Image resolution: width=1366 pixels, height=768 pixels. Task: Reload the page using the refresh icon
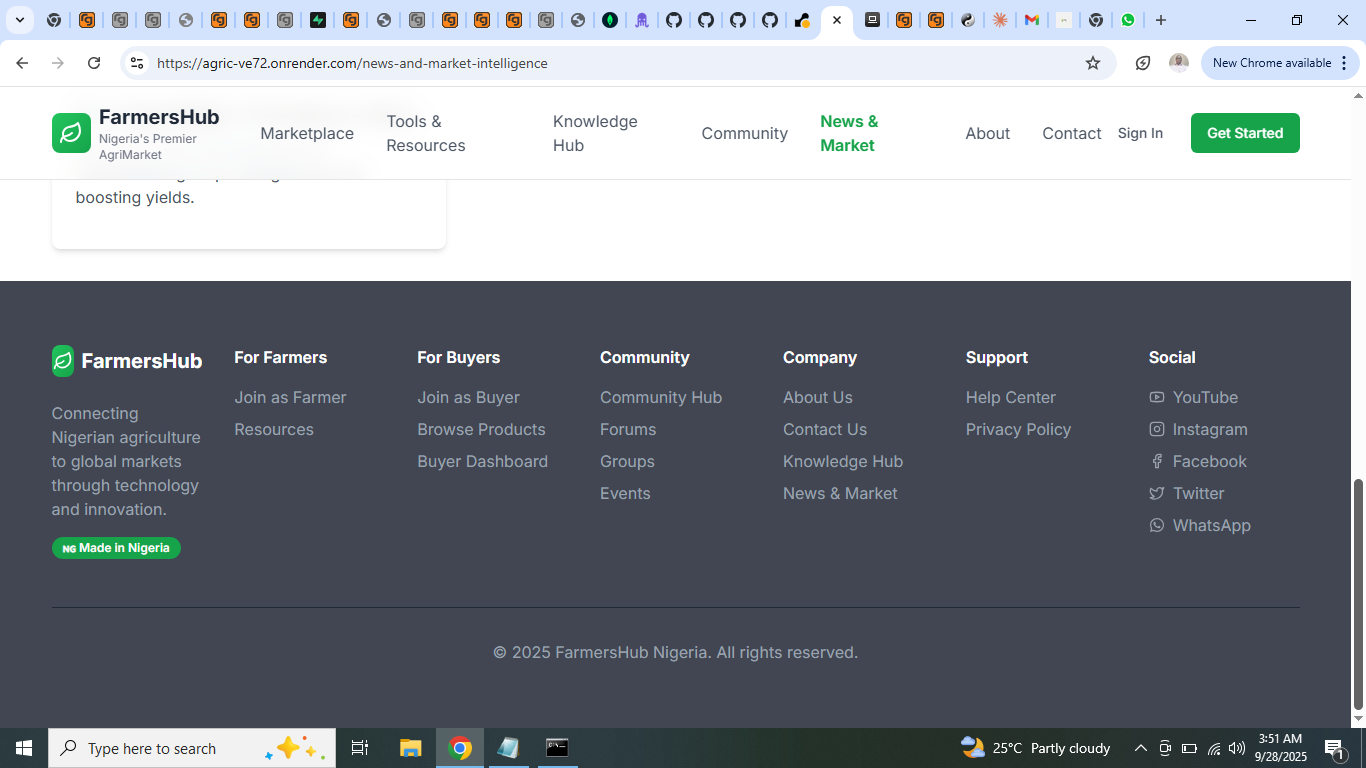[94, 63]
